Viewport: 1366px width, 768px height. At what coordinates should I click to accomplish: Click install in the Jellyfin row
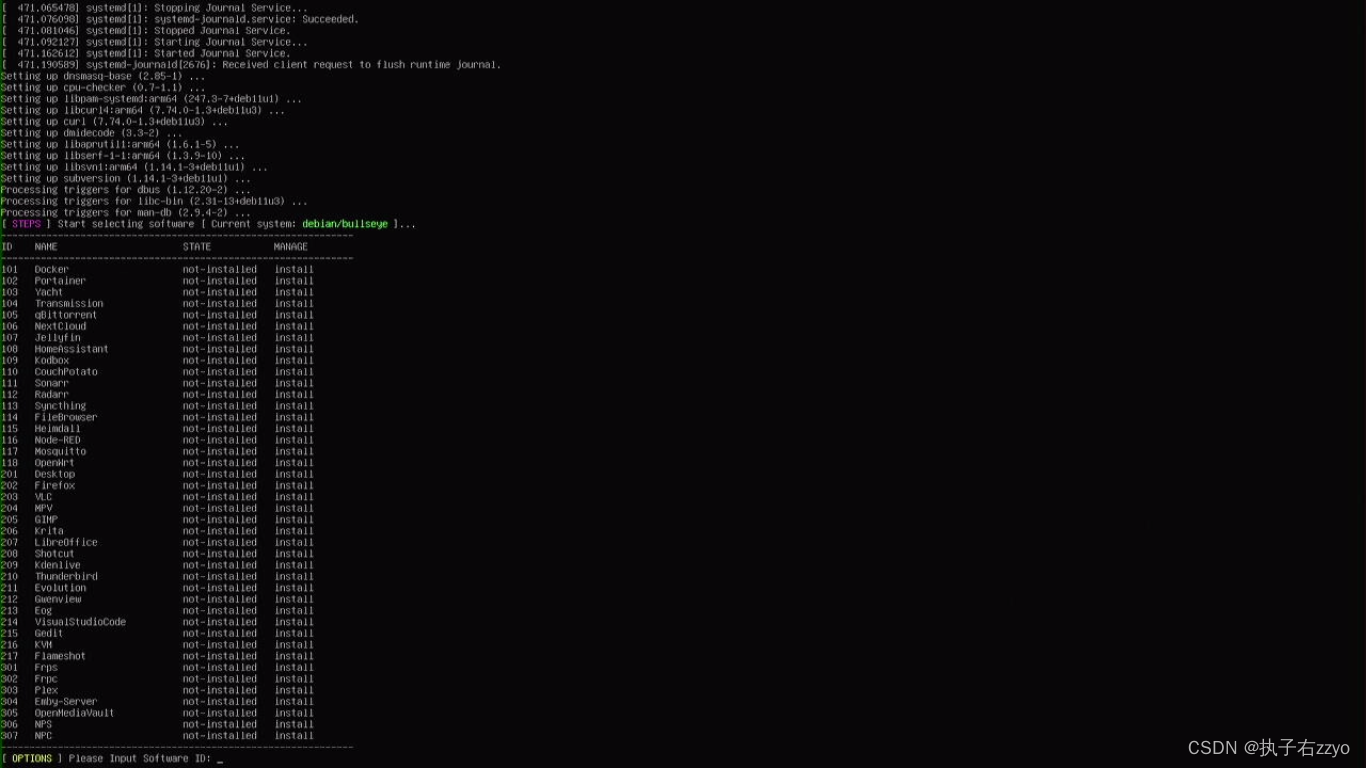294,338
